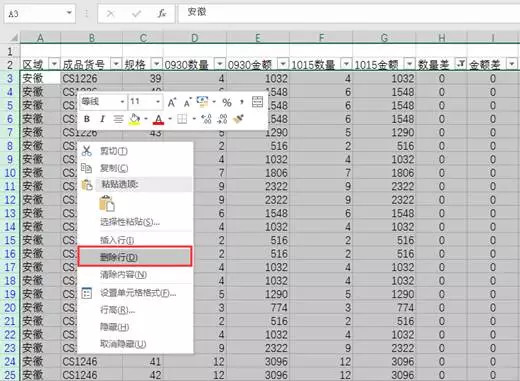Open the 成品货号 filter dropdown
This screenshot has height=381, width=520.
coord(116,63)
